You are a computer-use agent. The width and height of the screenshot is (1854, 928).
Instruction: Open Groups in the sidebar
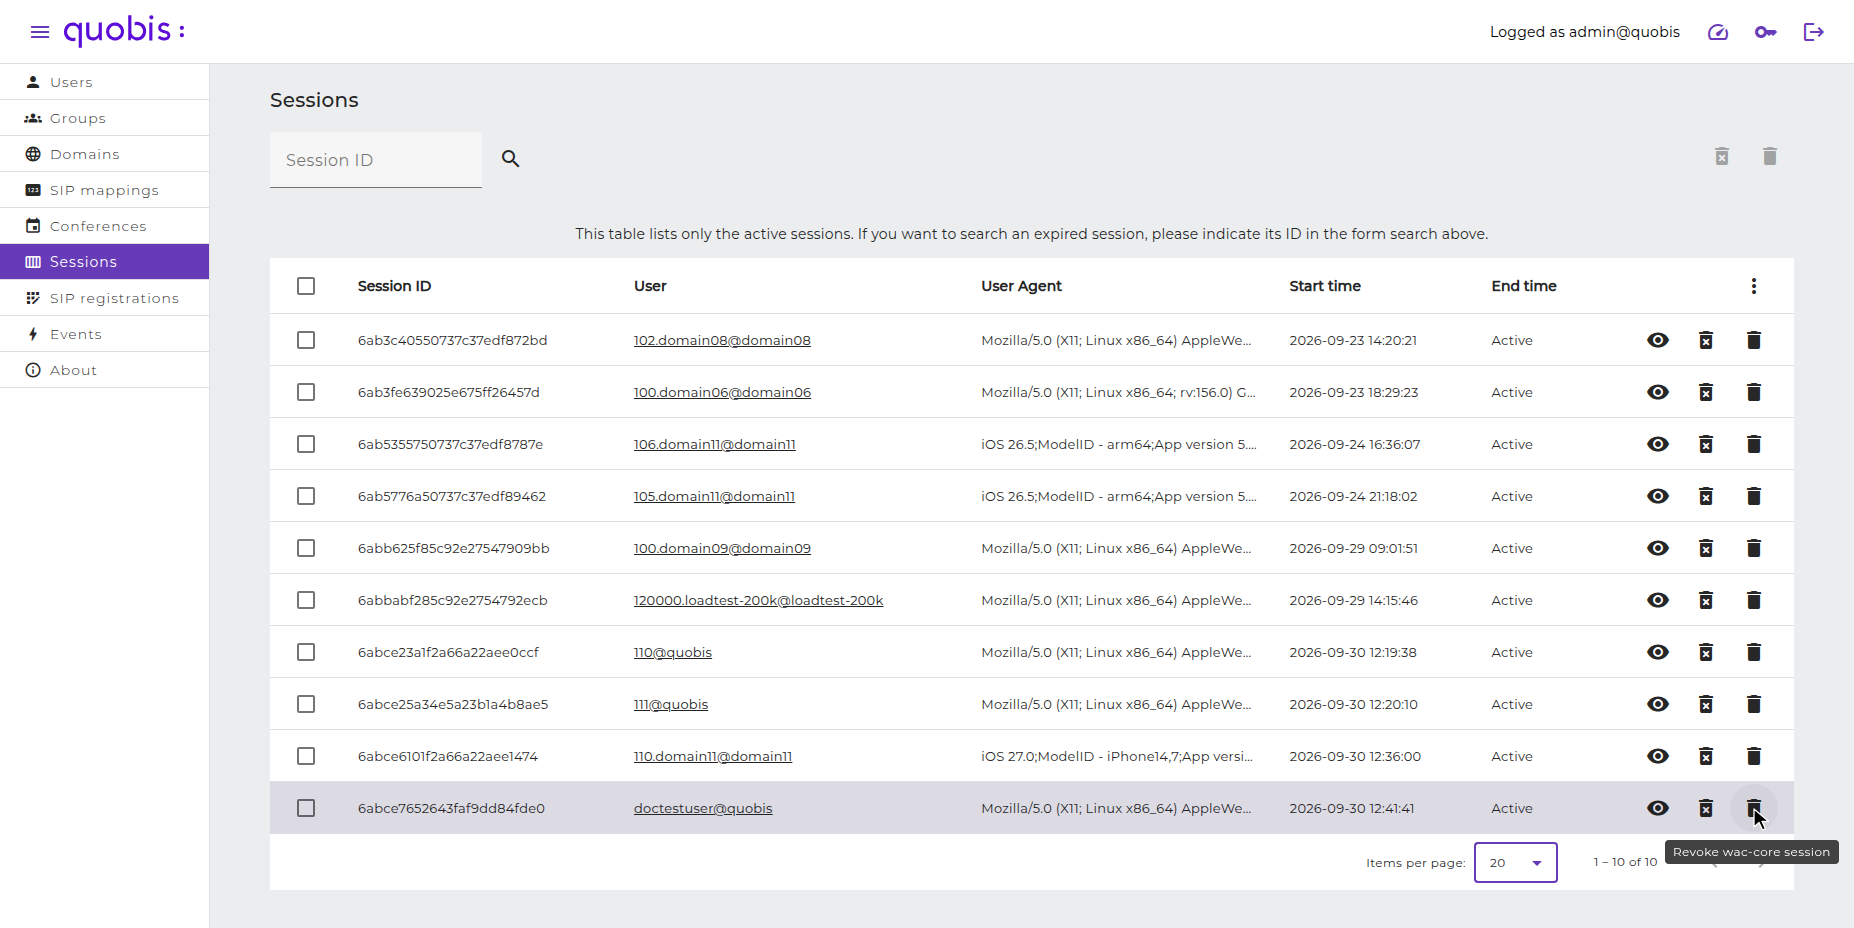[105, 118]
